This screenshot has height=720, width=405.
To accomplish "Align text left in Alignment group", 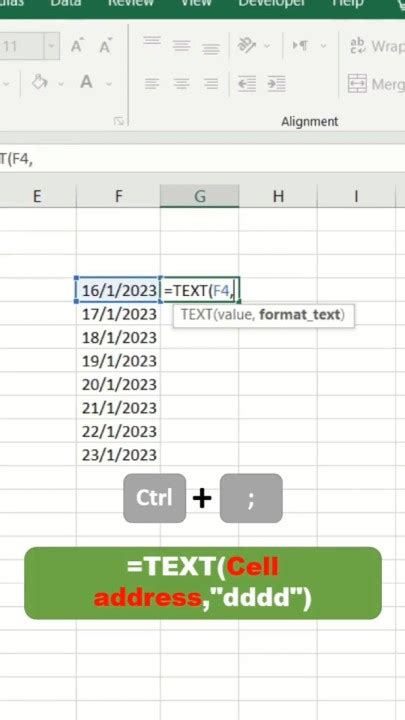I will pos(152,84).
